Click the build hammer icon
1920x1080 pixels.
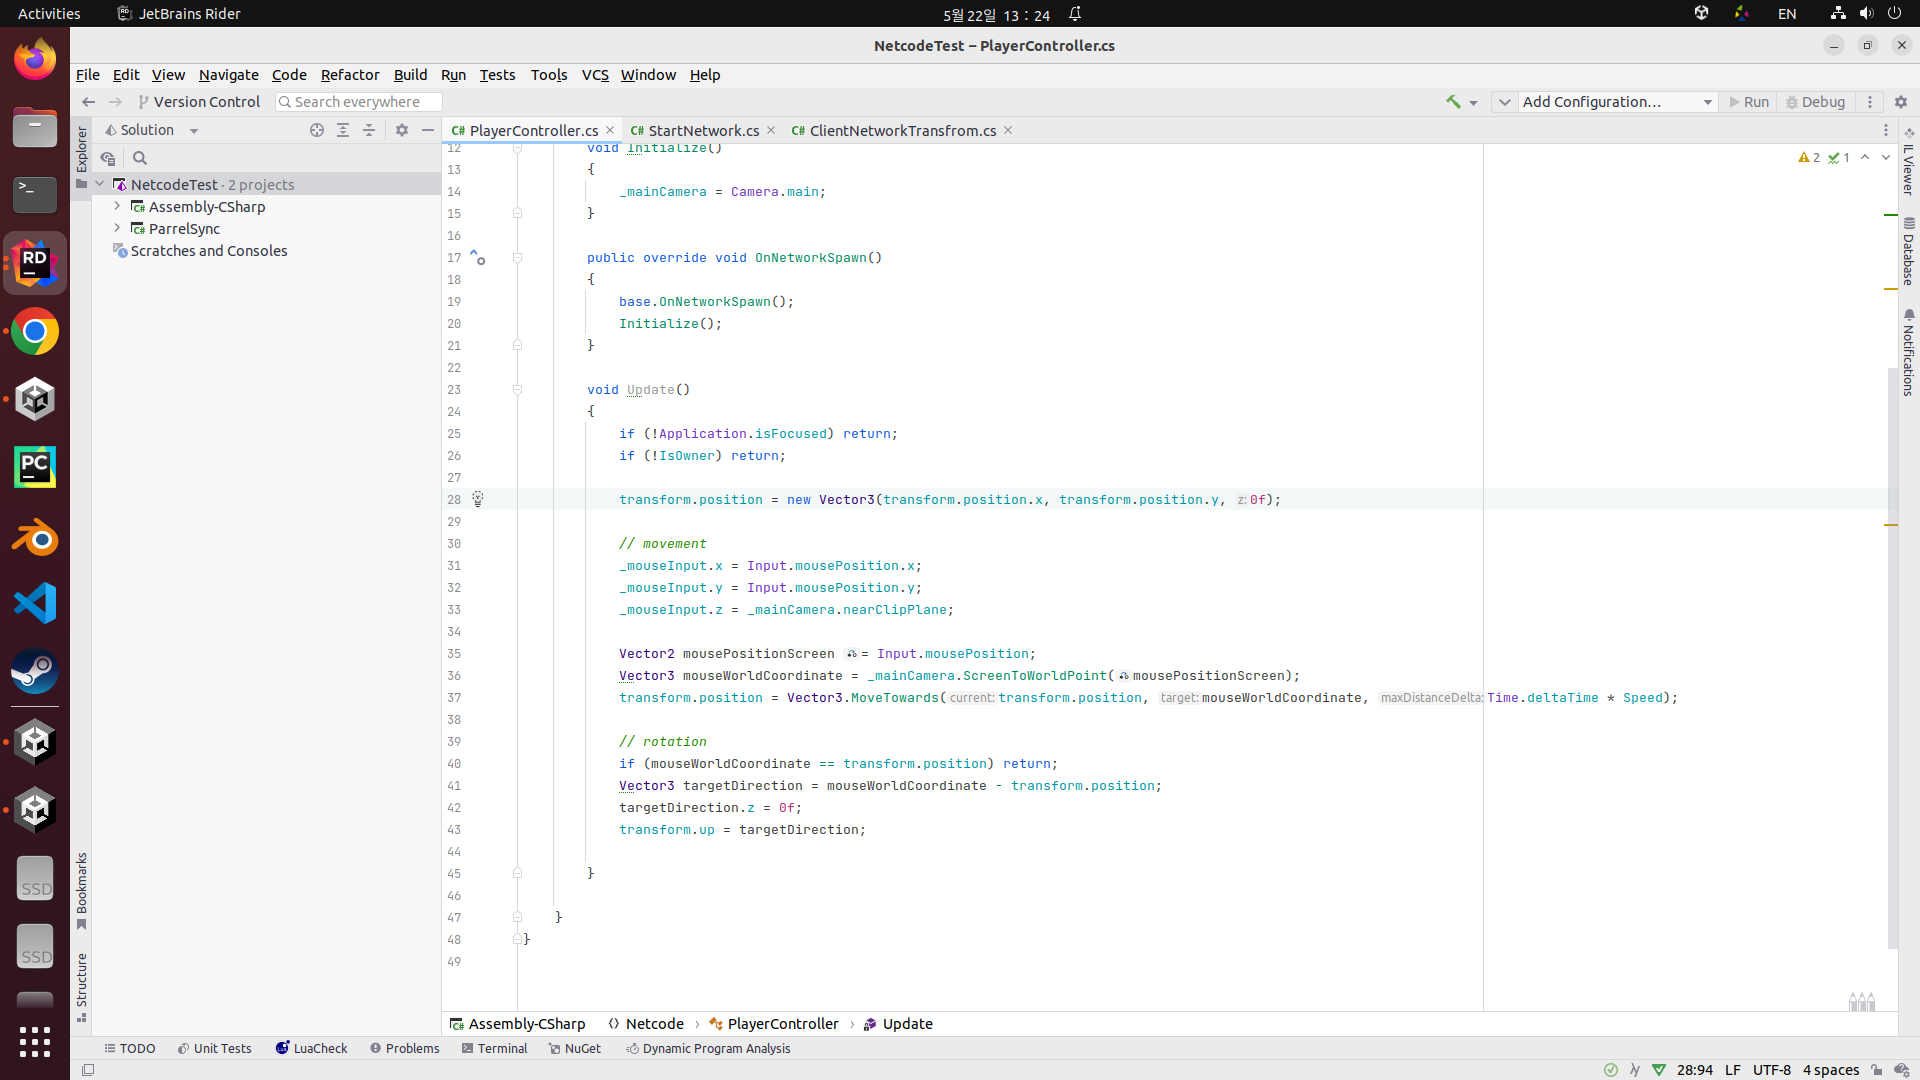(x=1453, y=102)
